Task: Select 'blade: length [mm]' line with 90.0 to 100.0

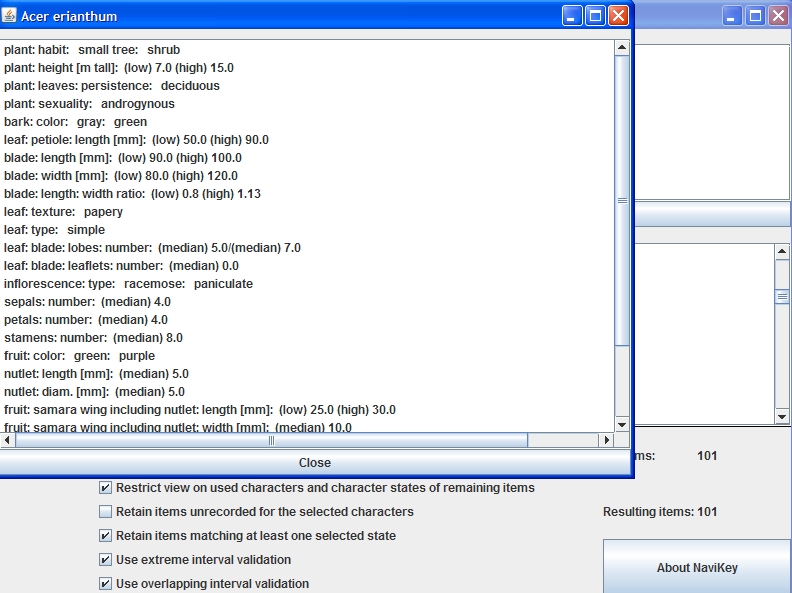Action: [123, 158]
